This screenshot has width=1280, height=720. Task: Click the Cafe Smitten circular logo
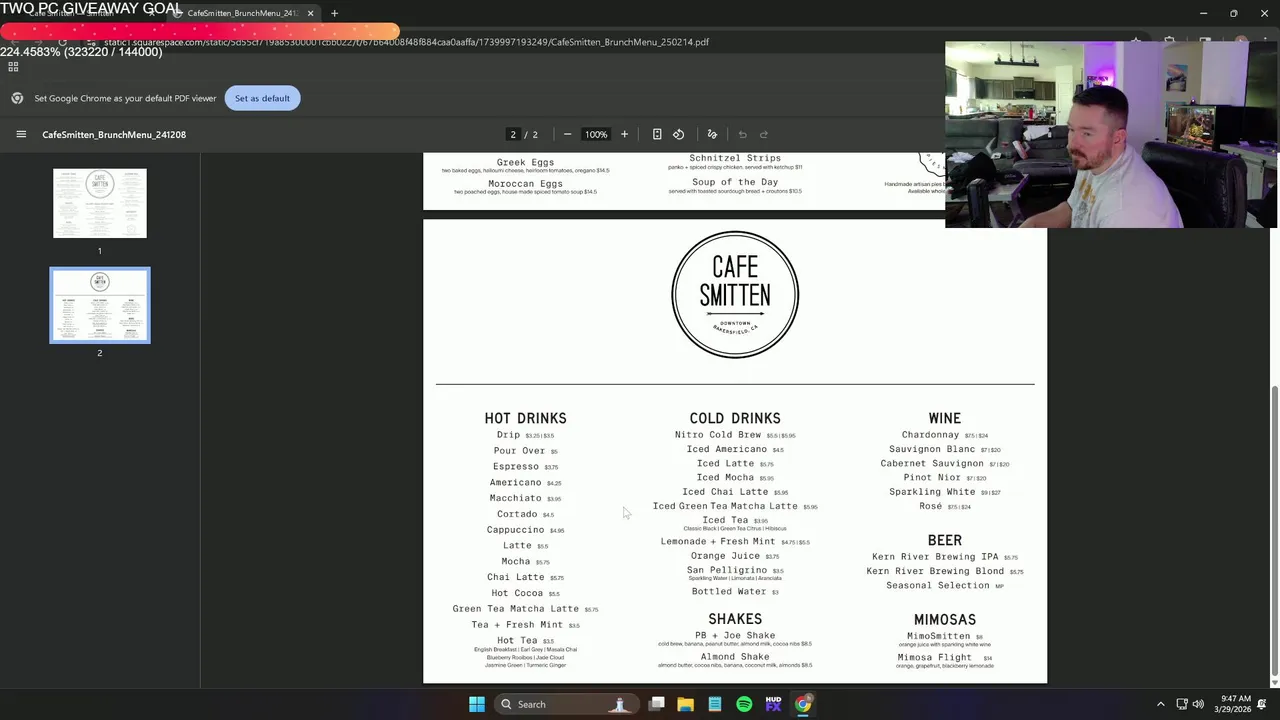click(735, 294)
